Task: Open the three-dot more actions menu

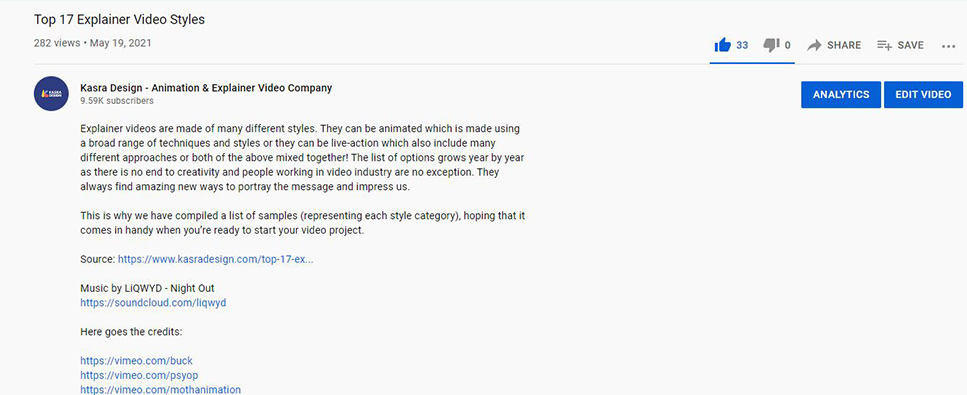Action: pos(948,46)
